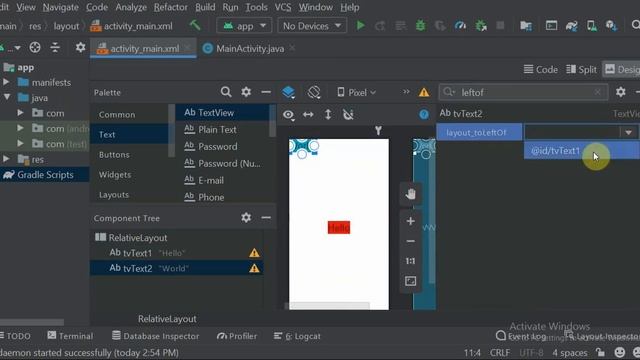Viewport: 640px width, 360px height.
Task: Toggle view options eye icon
Action: (x=289, y=115)
